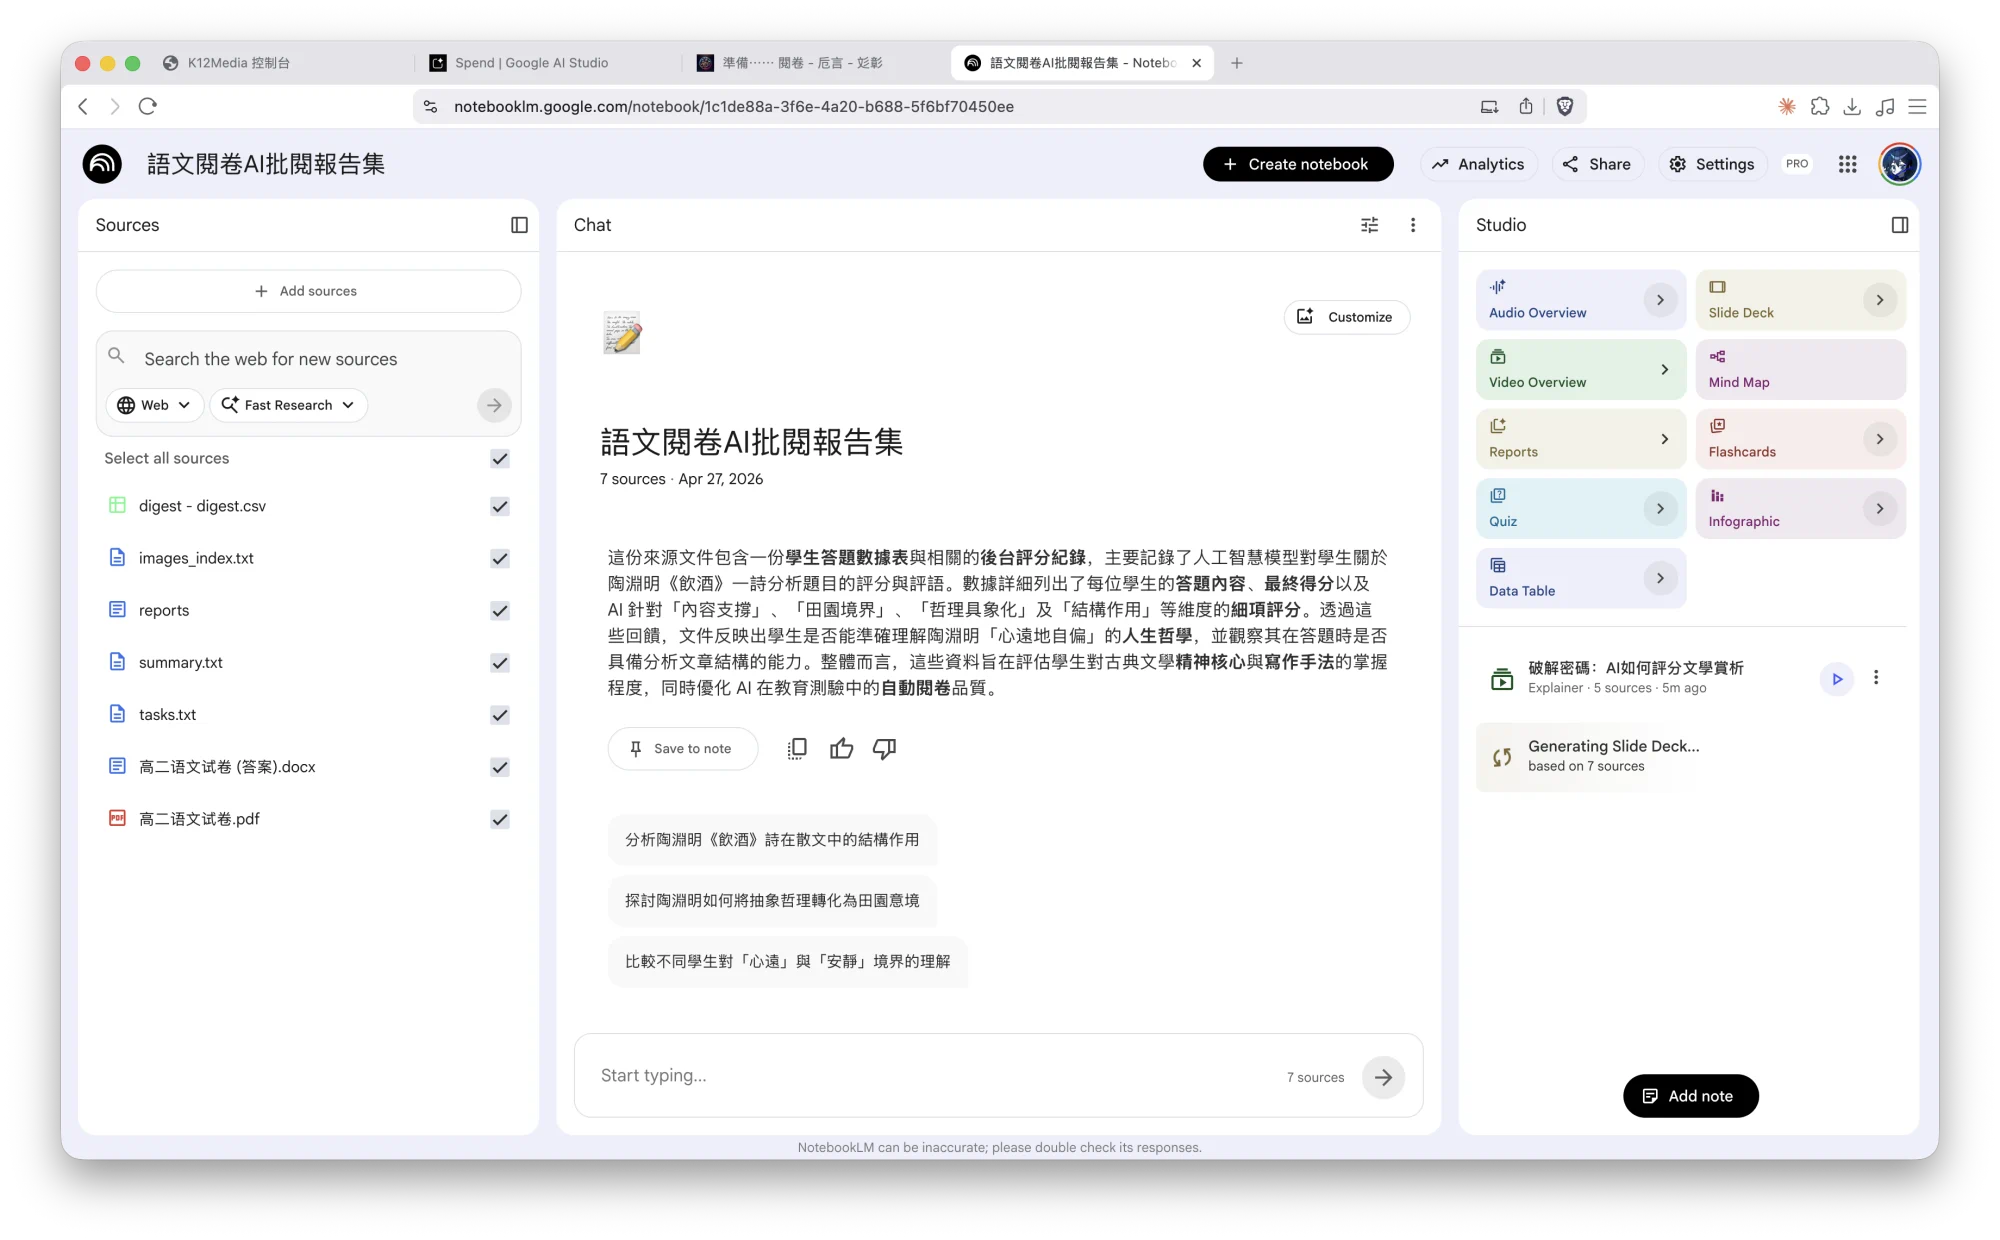This screenshot has height=1240, width=2000.
Task: Deselect the tasks.txt source
Action: tap(499, 715)
